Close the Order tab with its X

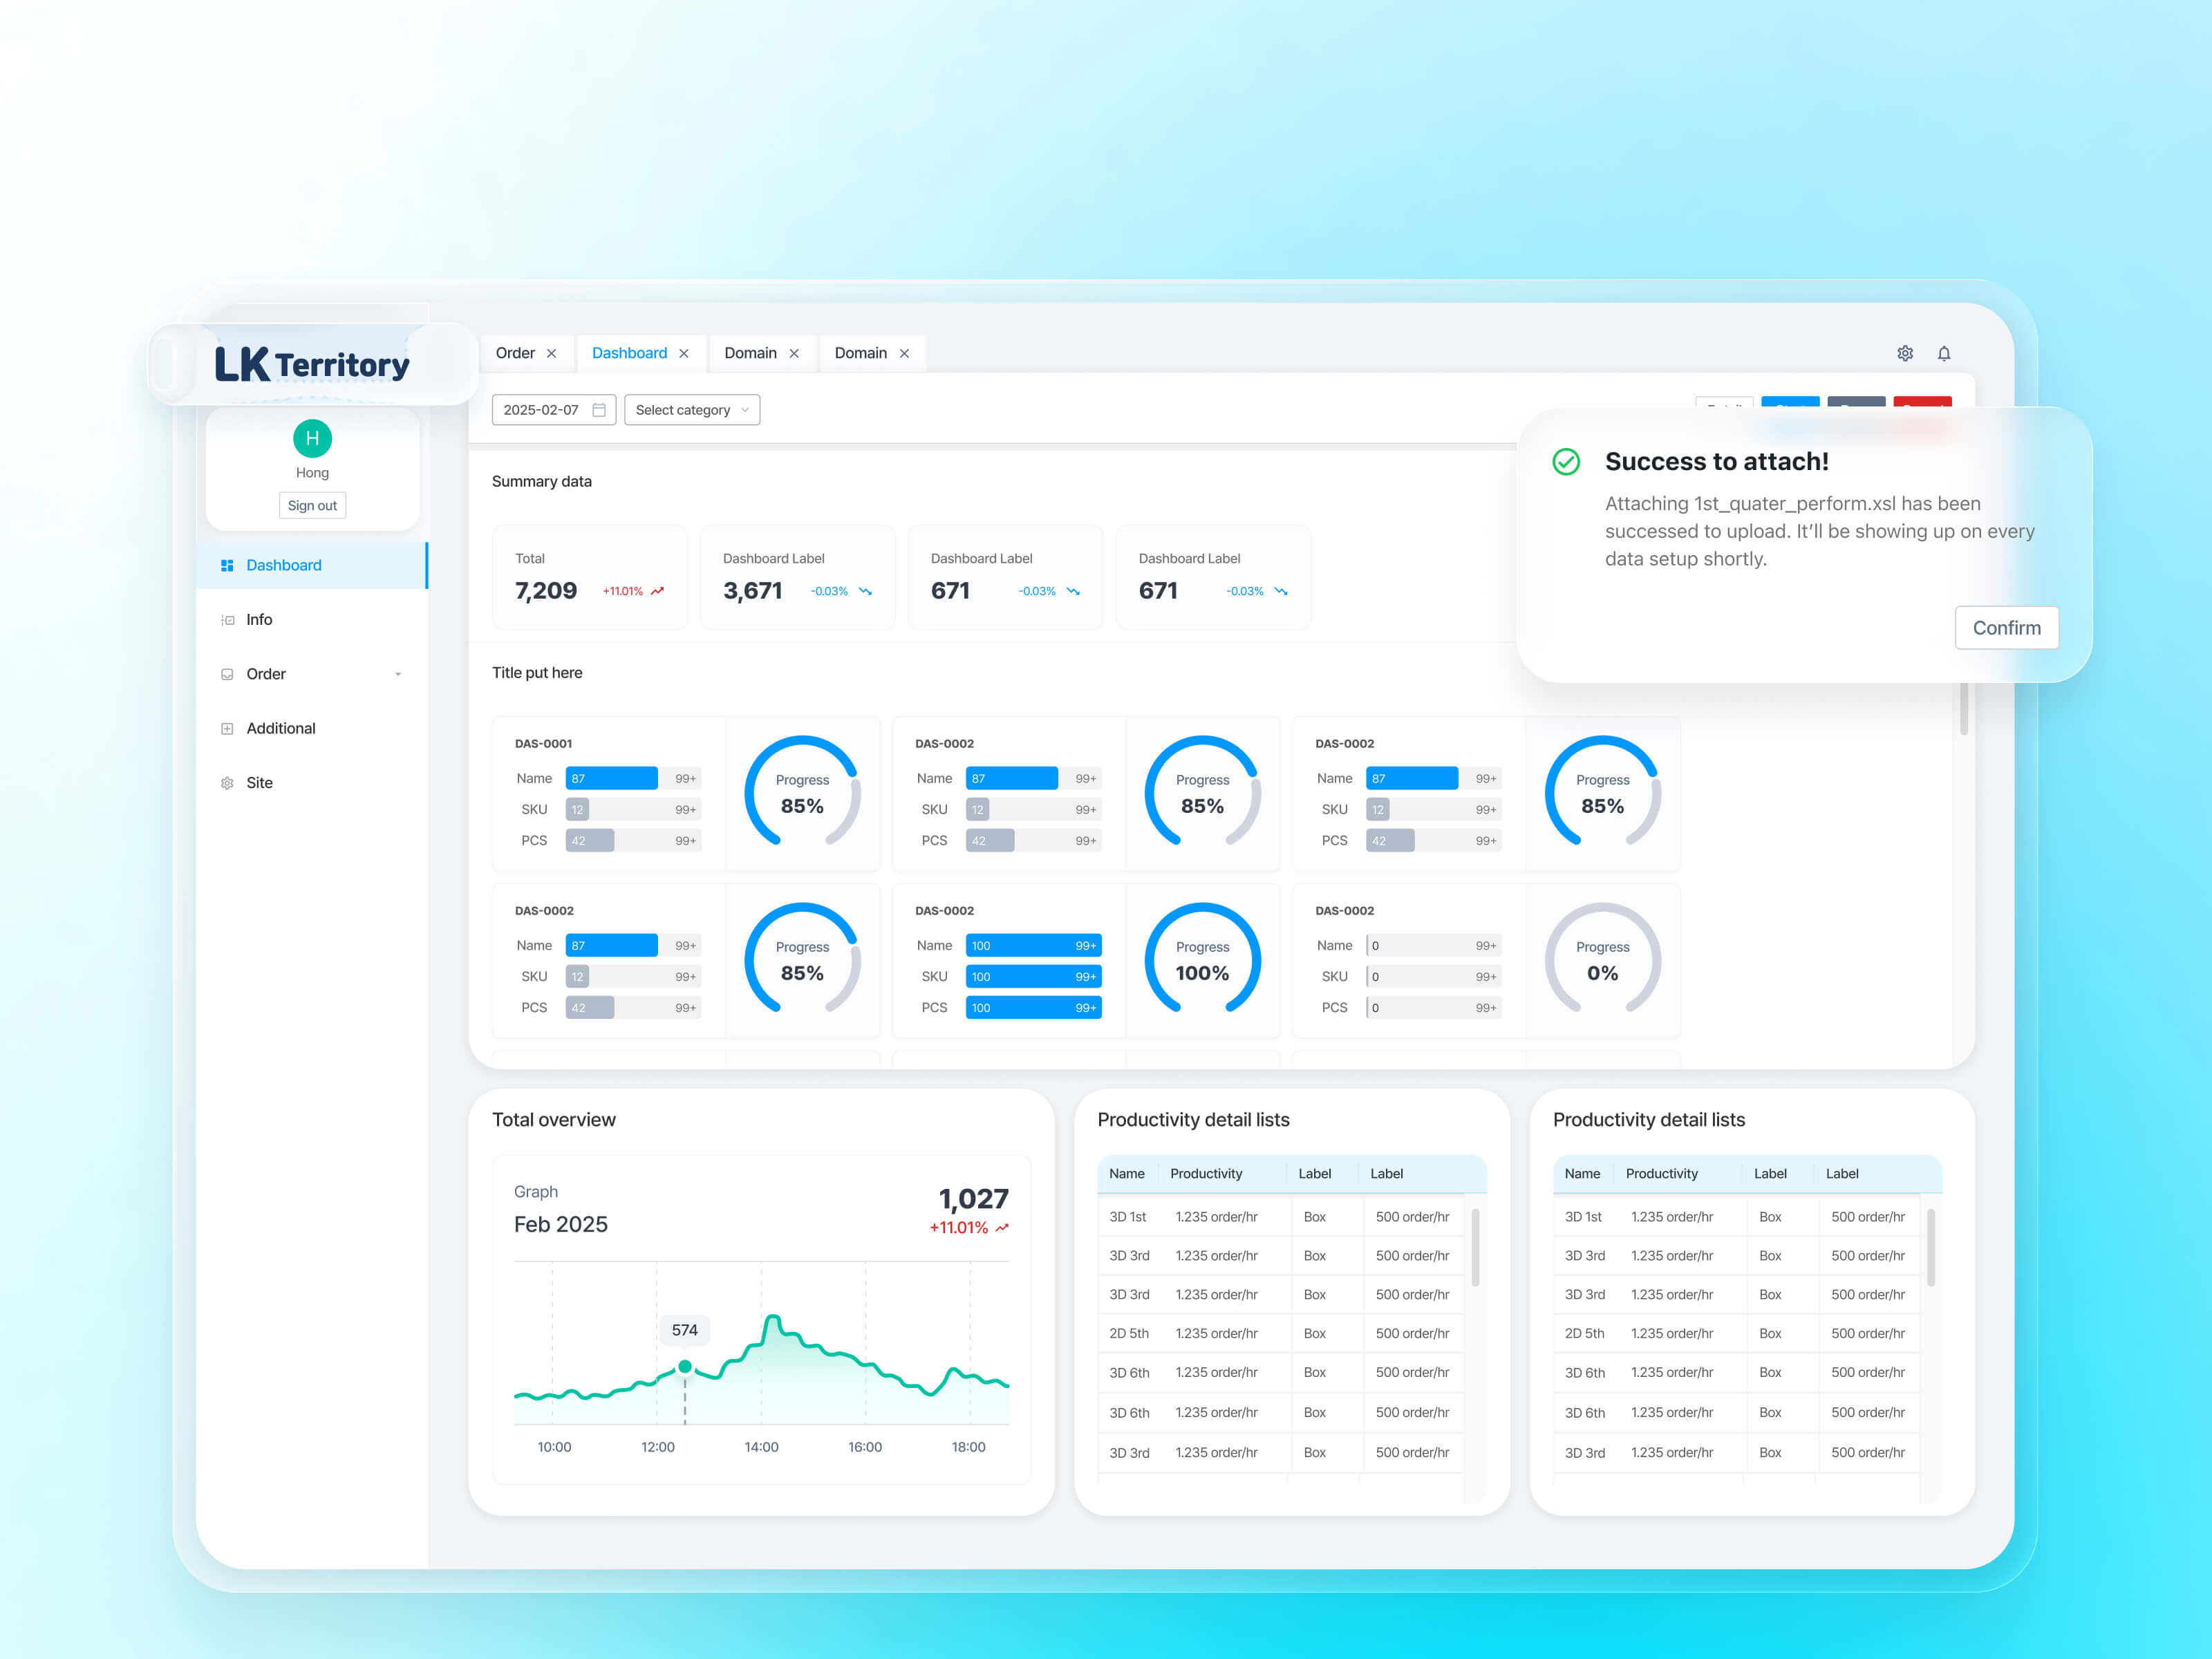click(x=551, y=353)
